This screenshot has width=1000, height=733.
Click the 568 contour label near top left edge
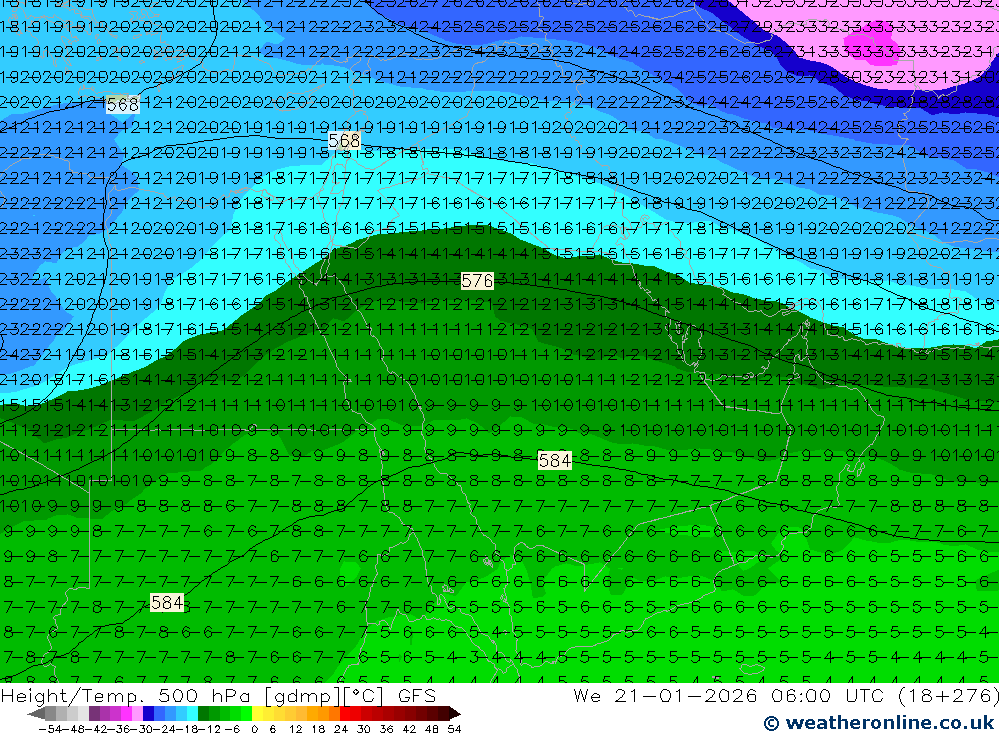(122, 105)
